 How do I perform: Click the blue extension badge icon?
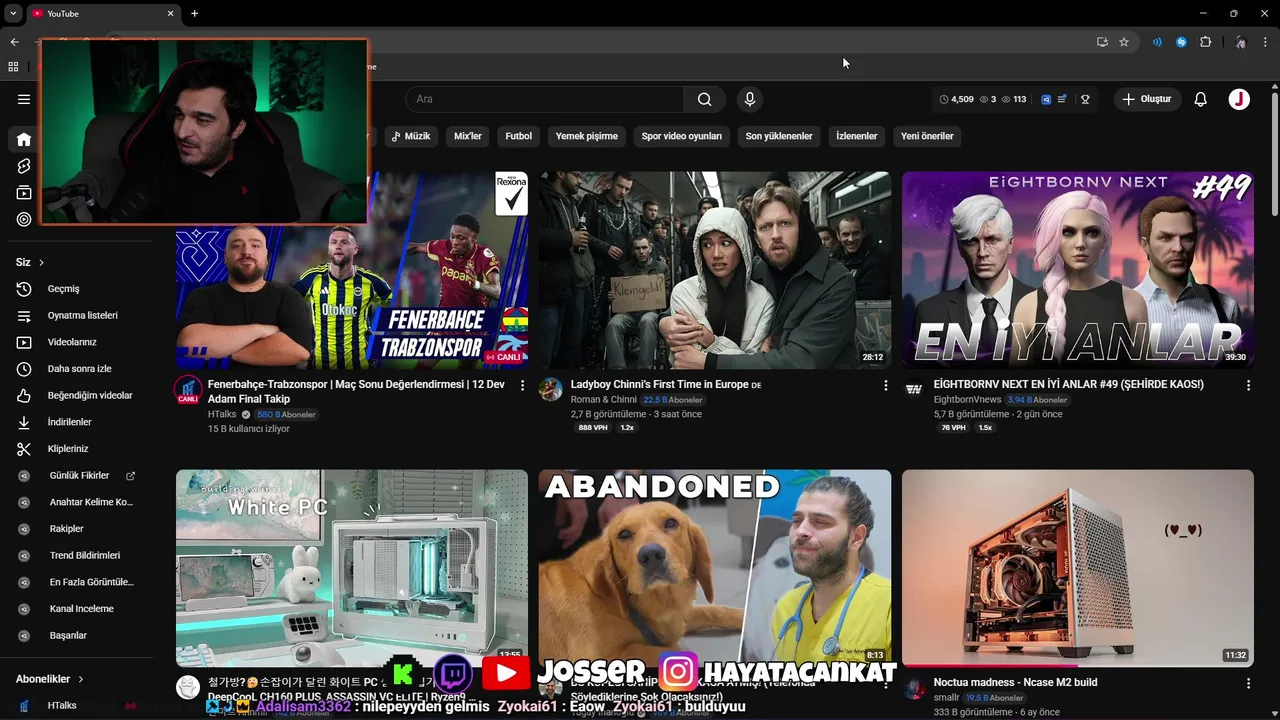1046,99
